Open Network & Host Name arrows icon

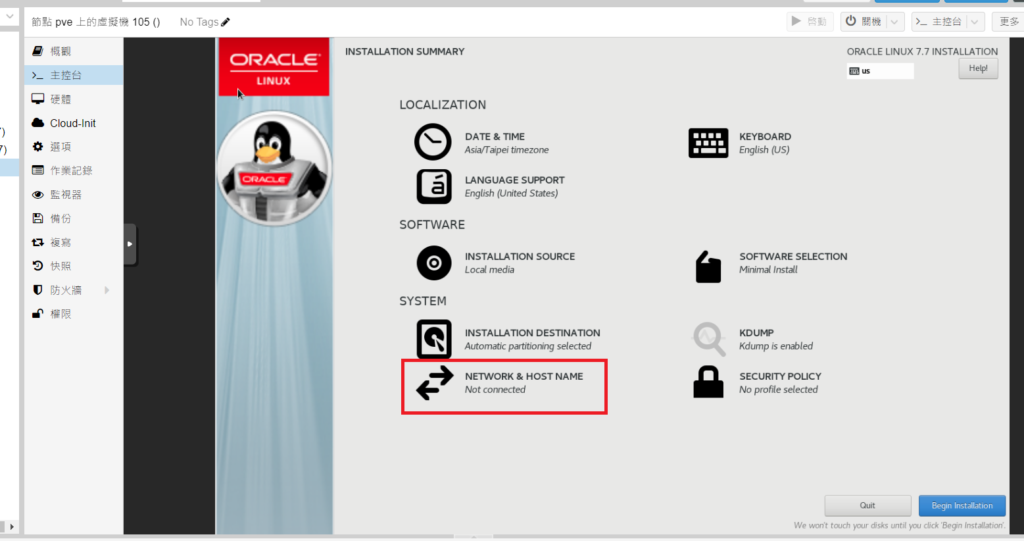434,383
